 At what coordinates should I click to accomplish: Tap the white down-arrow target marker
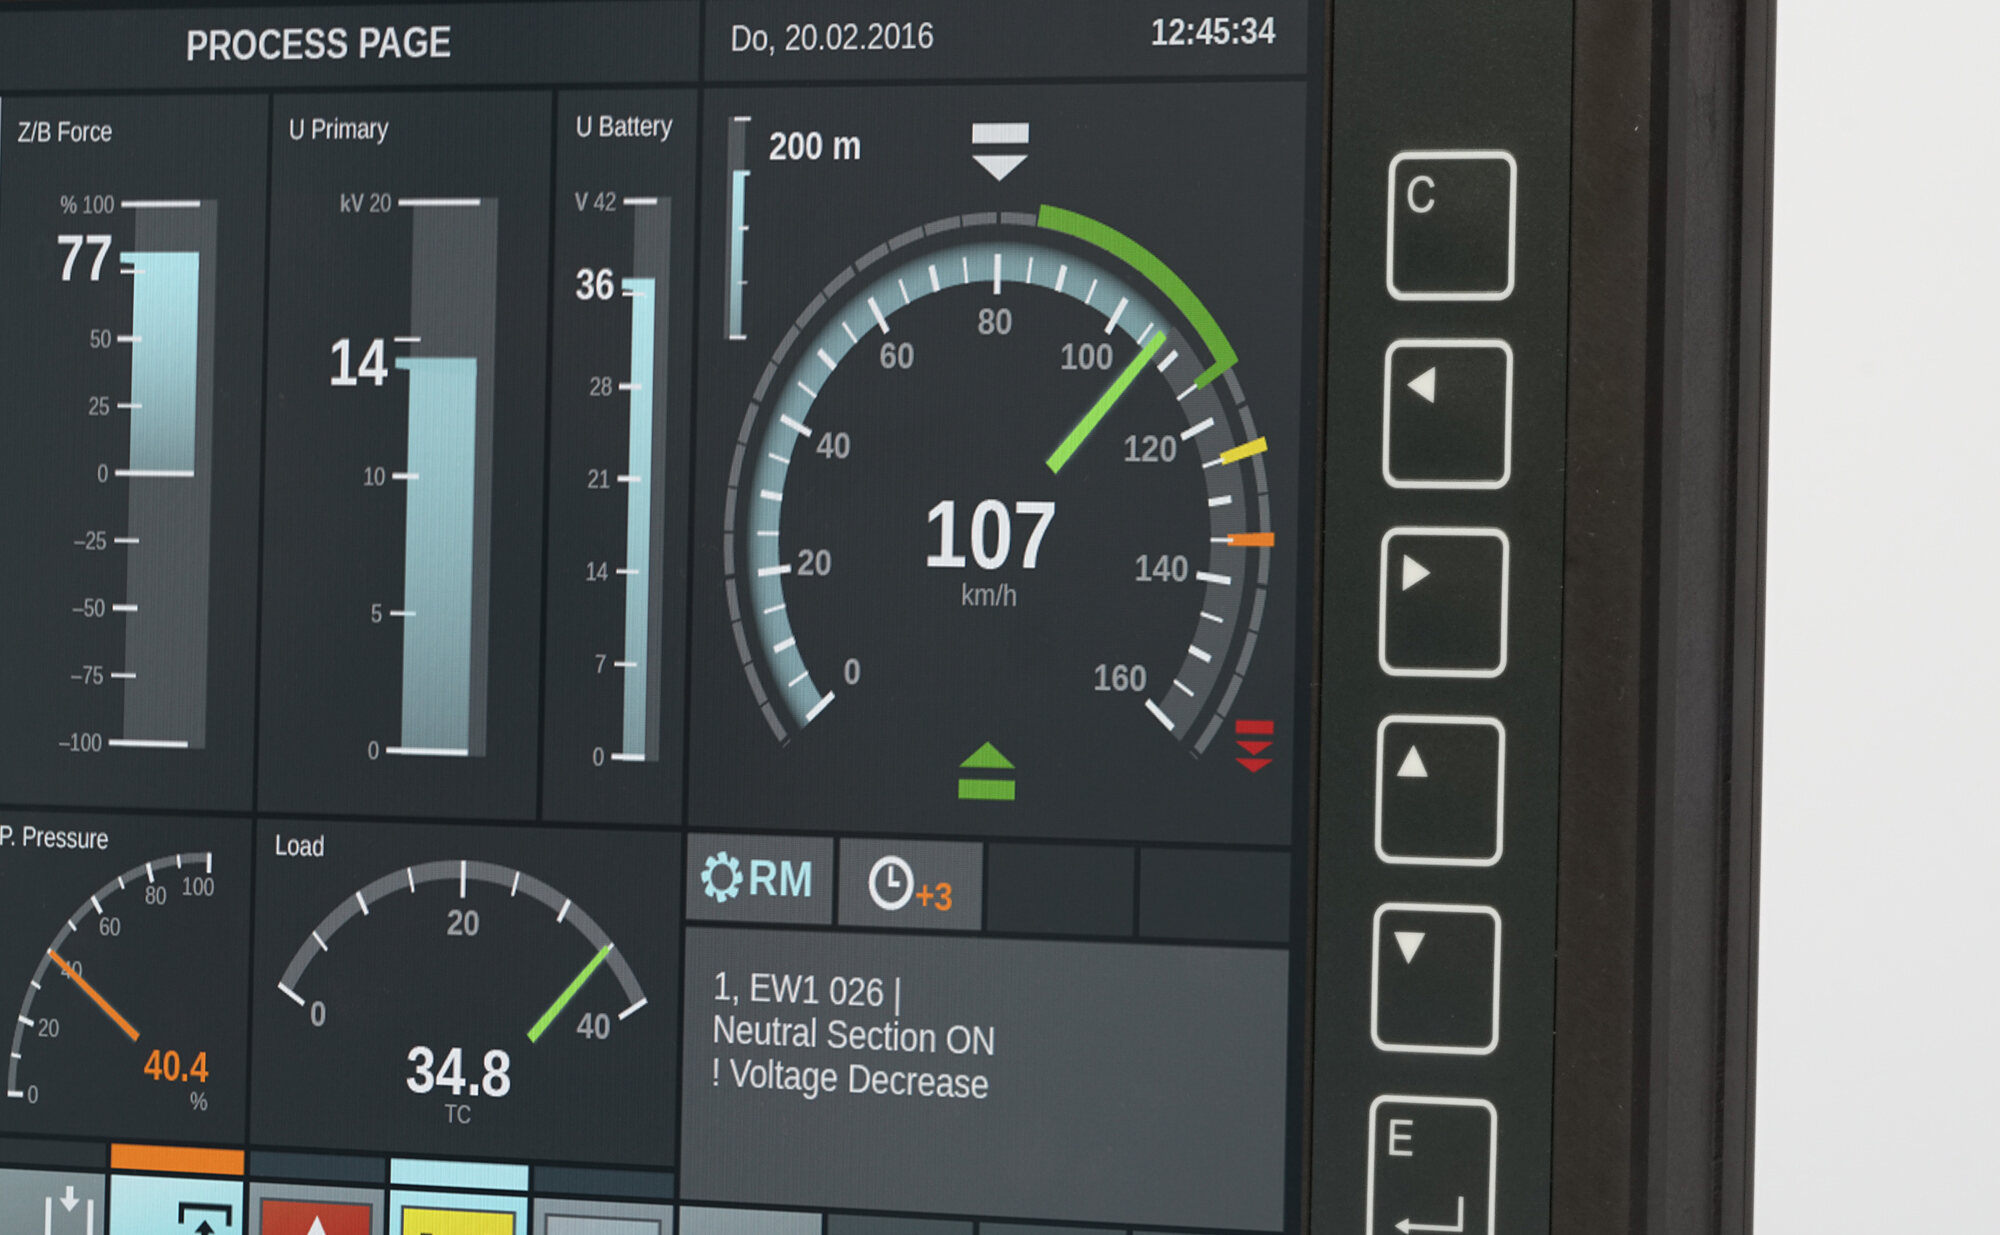point(999,150)
